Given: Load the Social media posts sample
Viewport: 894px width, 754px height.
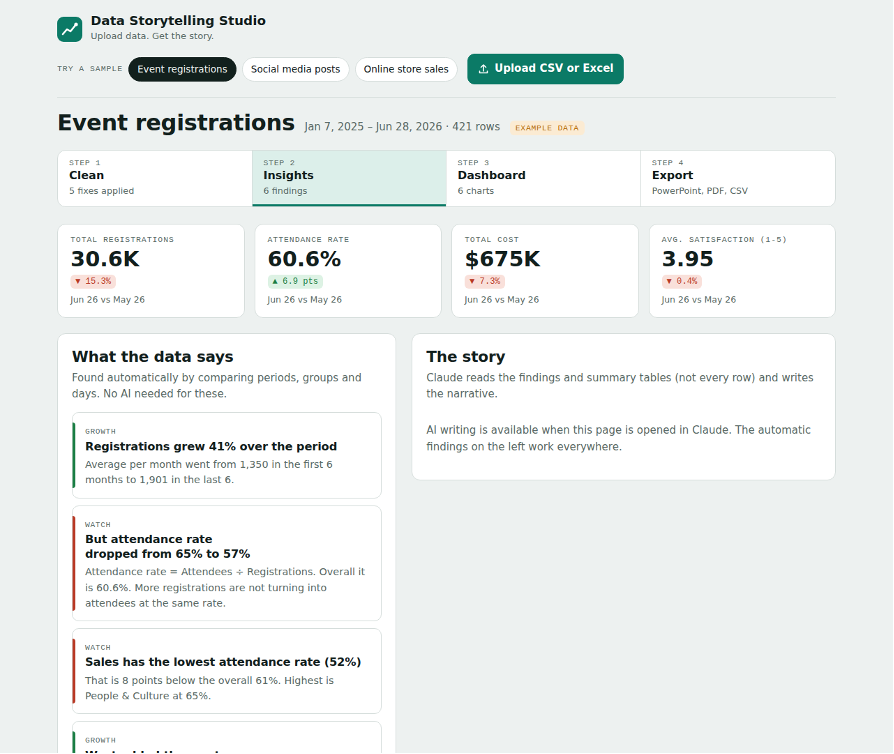Looking at the screenshot, I should pyautogui.click(x=295, y=69).
